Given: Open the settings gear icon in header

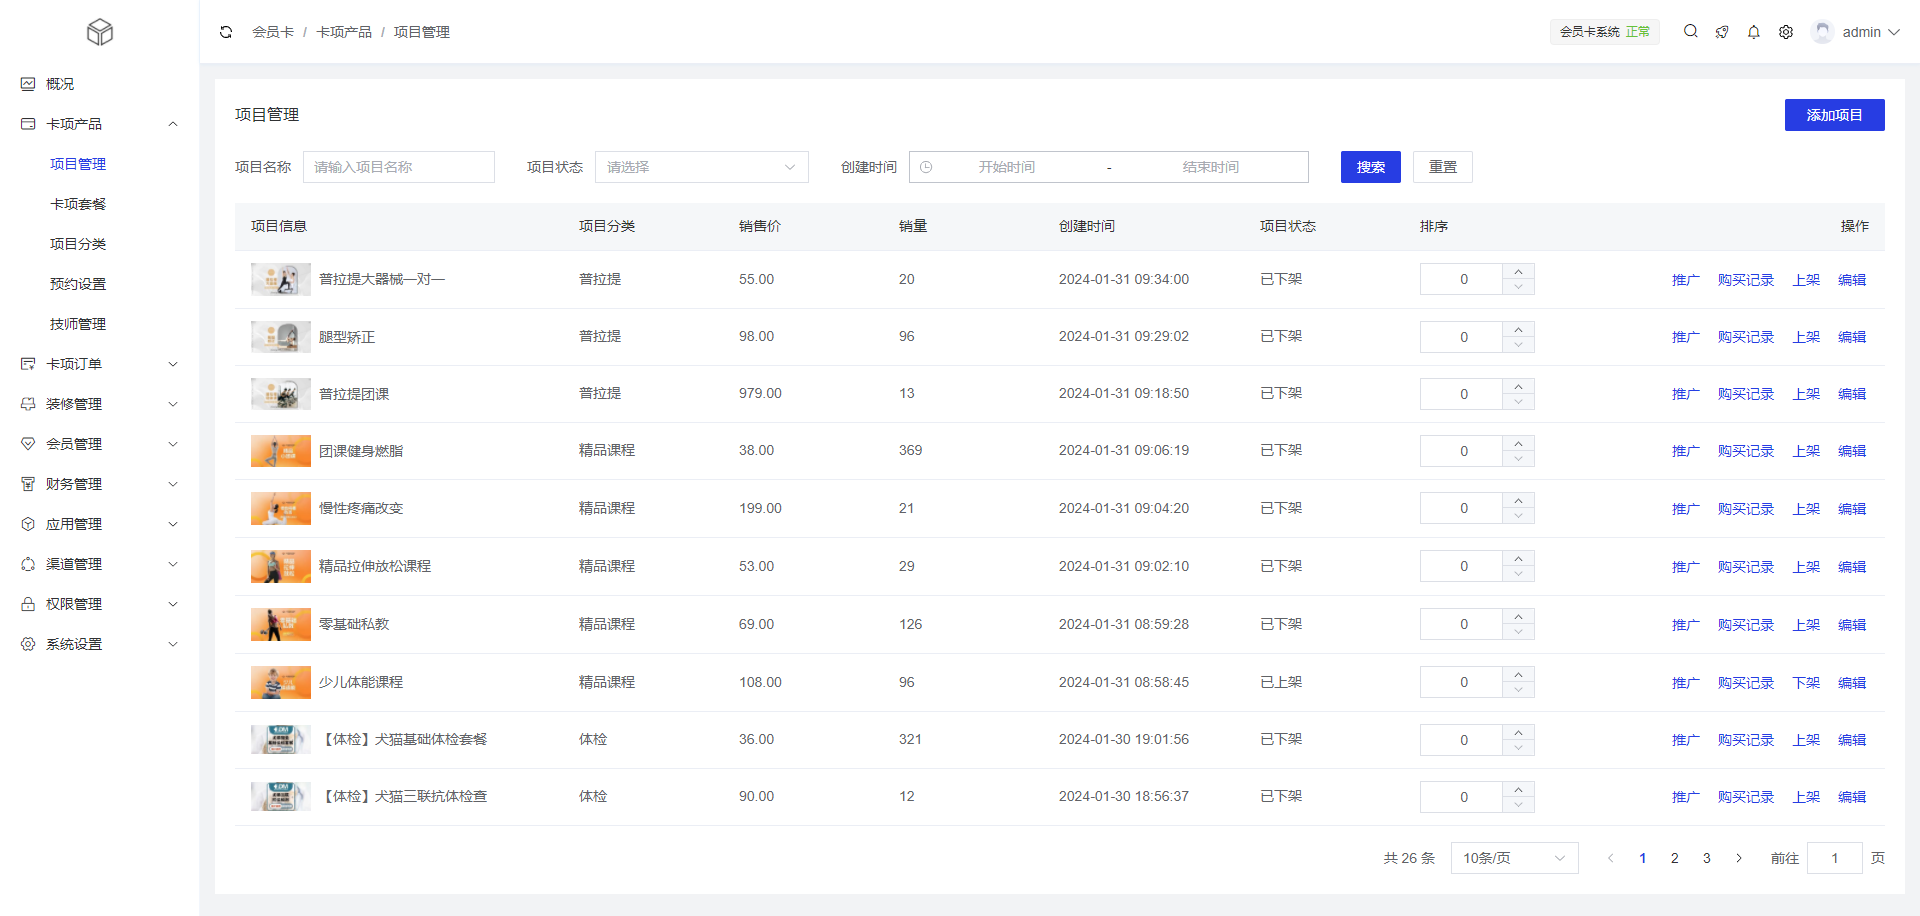Looking at the screenshot, I should [x=1786, y=32].
